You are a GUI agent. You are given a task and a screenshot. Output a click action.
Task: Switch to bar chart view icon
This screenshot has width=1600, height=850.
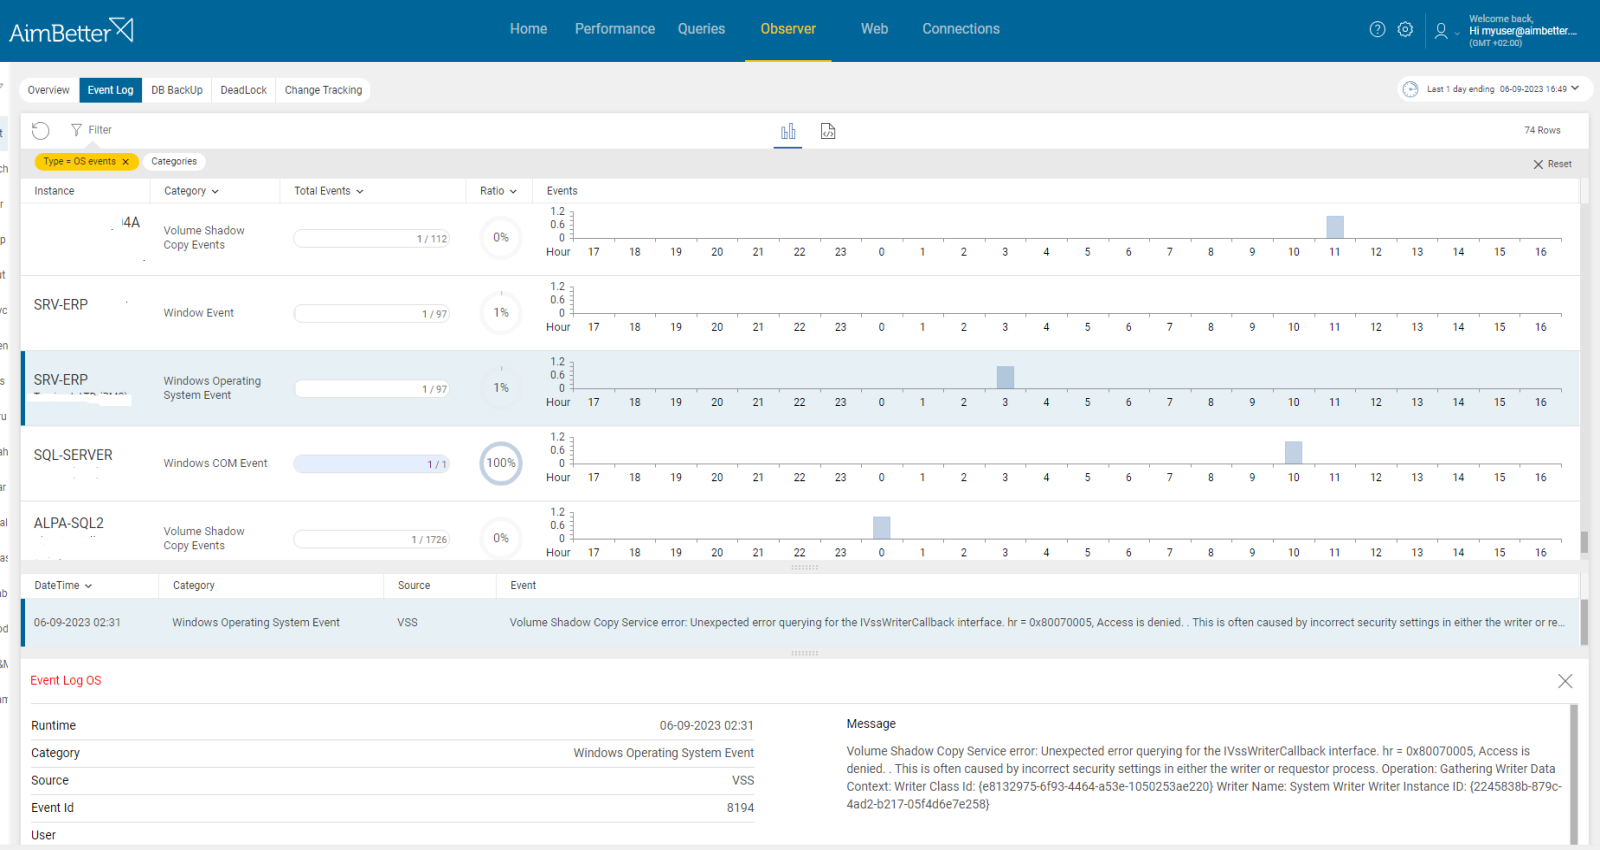(788, 131)
